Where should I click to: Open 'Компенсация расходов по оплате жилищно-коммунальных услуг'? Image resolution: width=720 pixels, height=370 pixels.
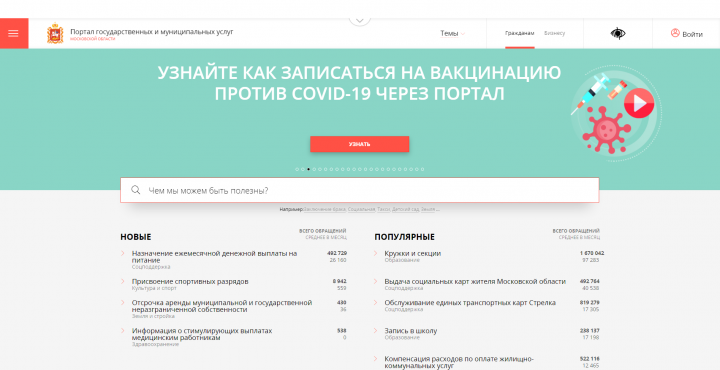(459, 362)
